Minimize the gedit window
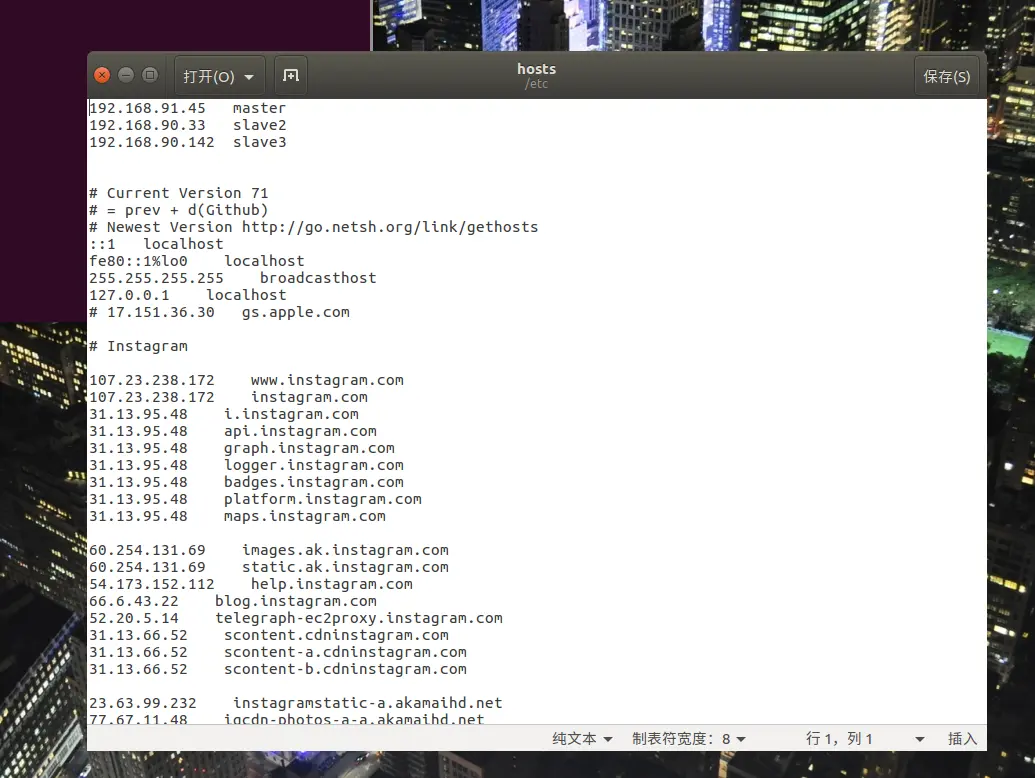 pyautogui.click(x=126, y=75)
